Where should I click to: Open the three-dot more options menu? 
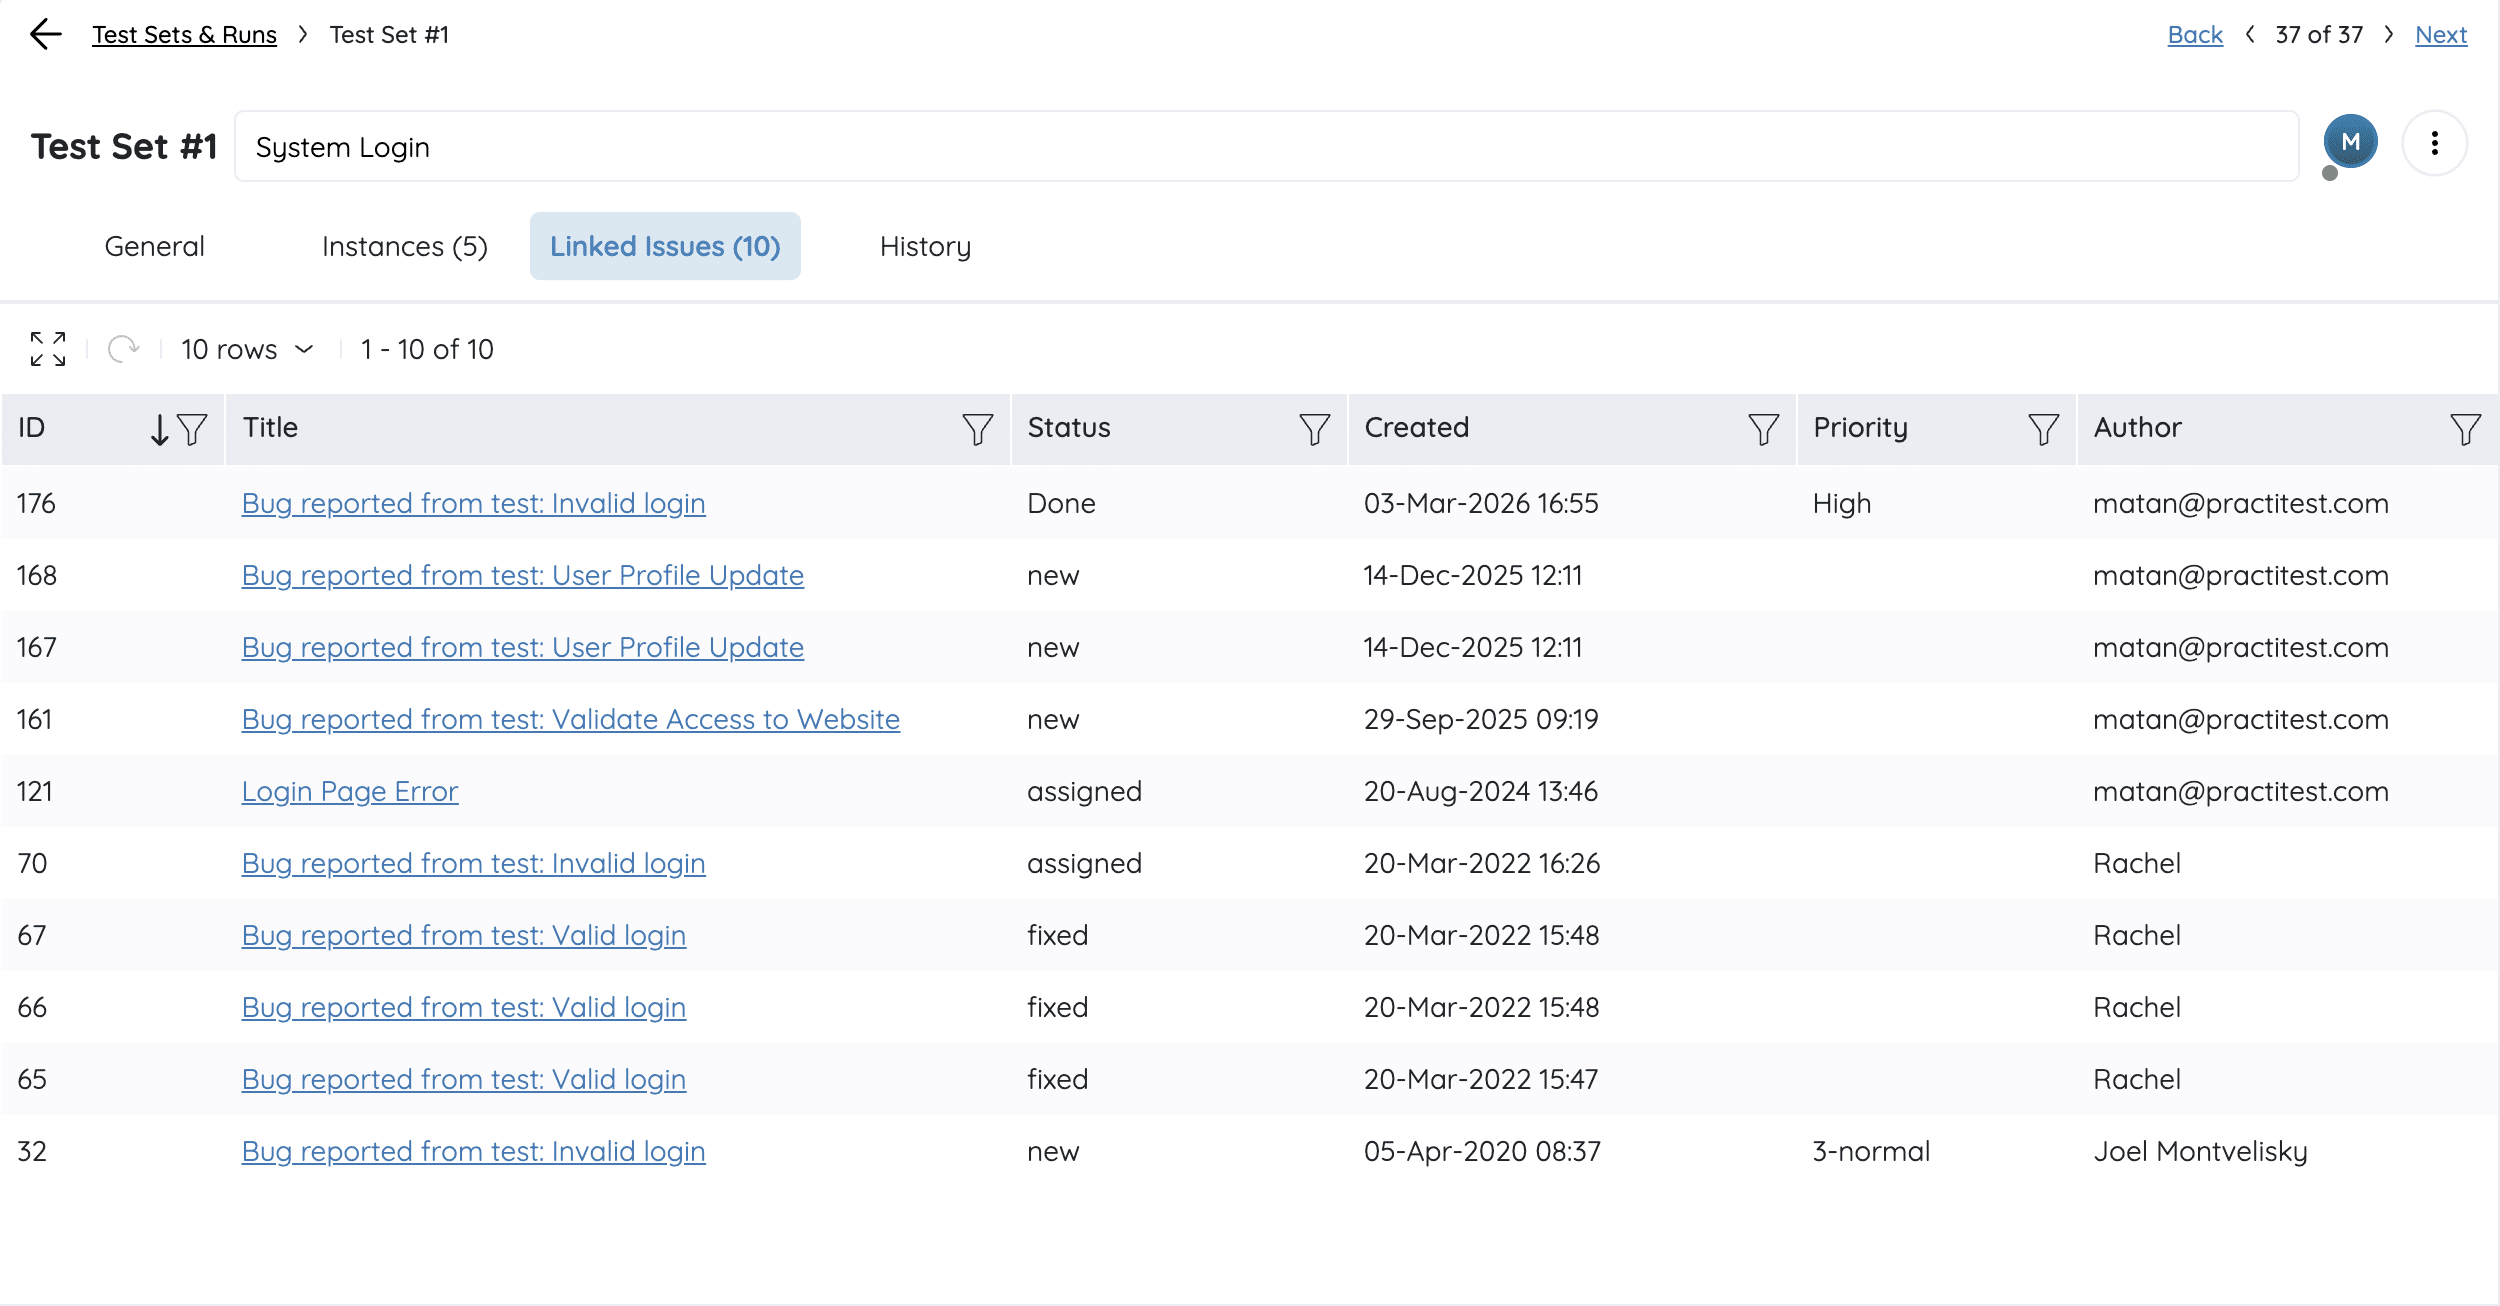tap(2434, 144)
